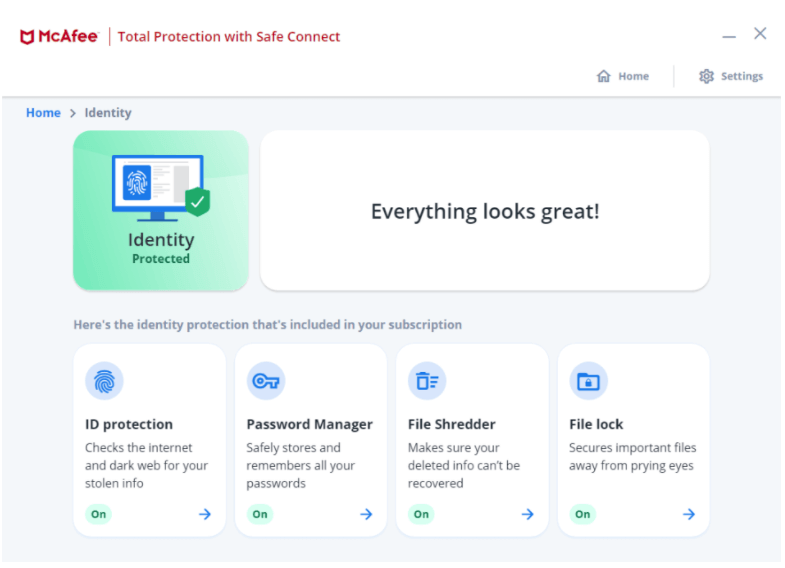Click the Identity Protected status card
785x568 pixels.
tap(161, 210)
